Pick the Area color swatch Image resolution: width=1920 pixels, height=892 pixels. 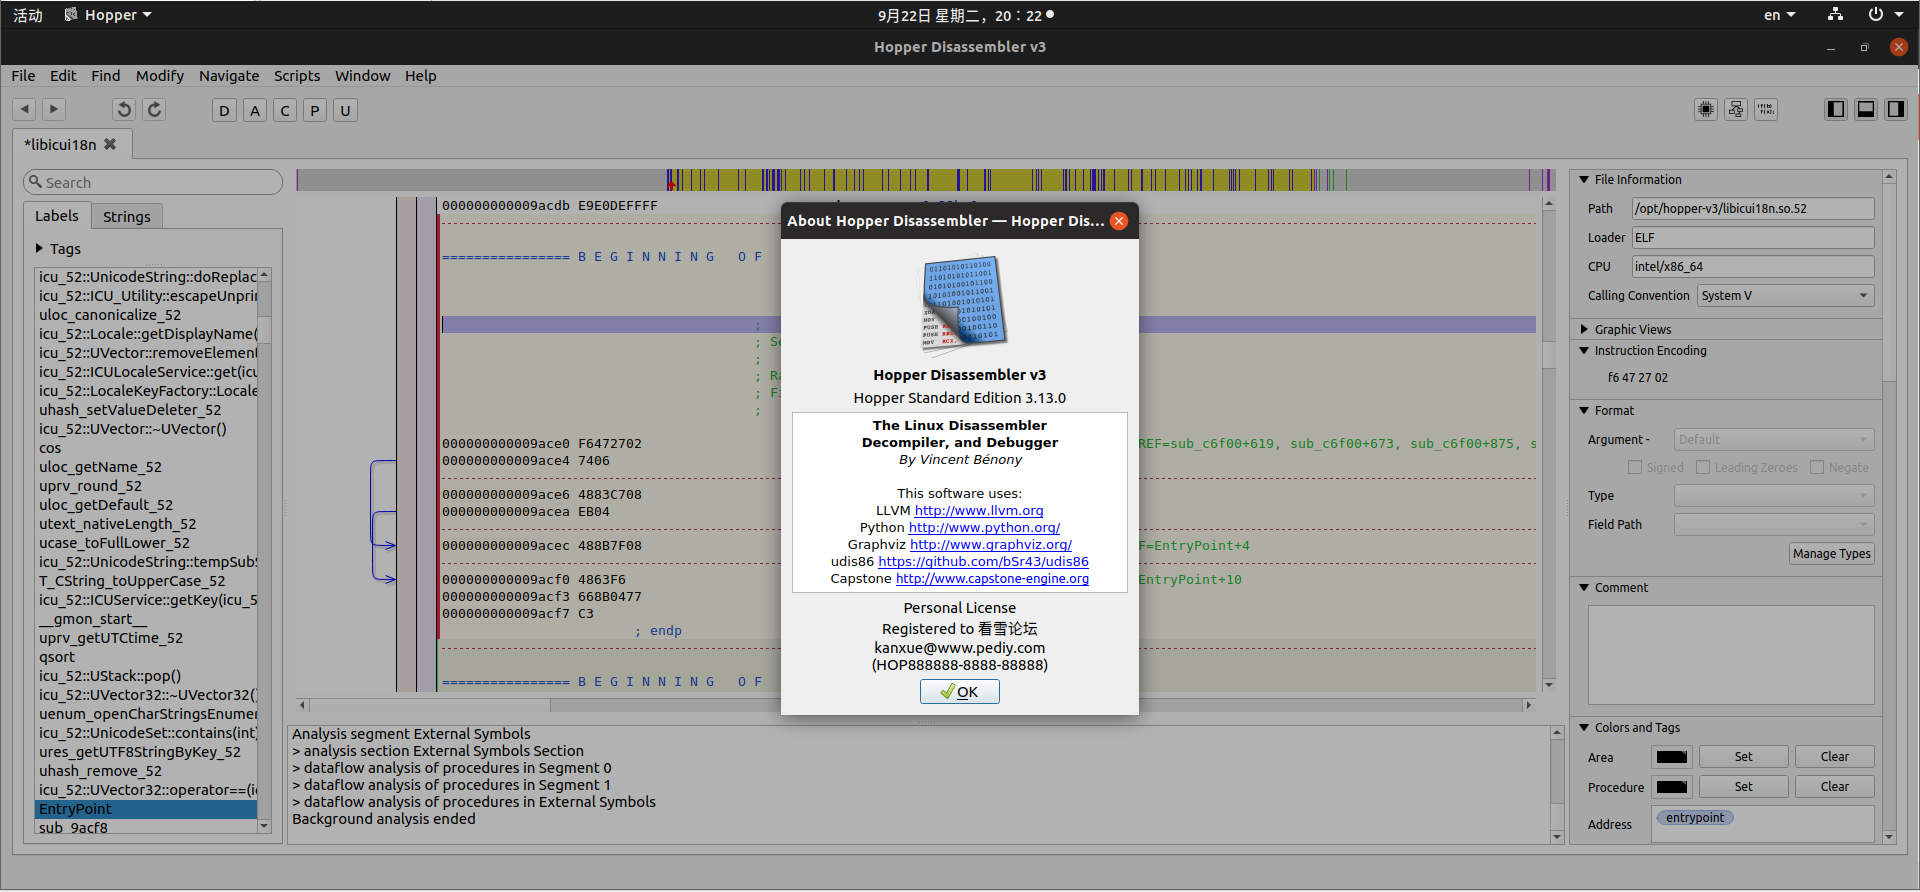click(x=1672, y=757)
